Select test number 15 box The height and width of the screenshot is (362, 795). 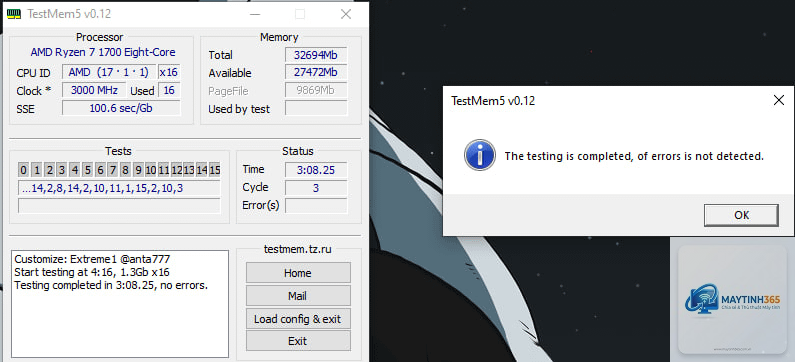pyautogui.click(x=214, y=169)
